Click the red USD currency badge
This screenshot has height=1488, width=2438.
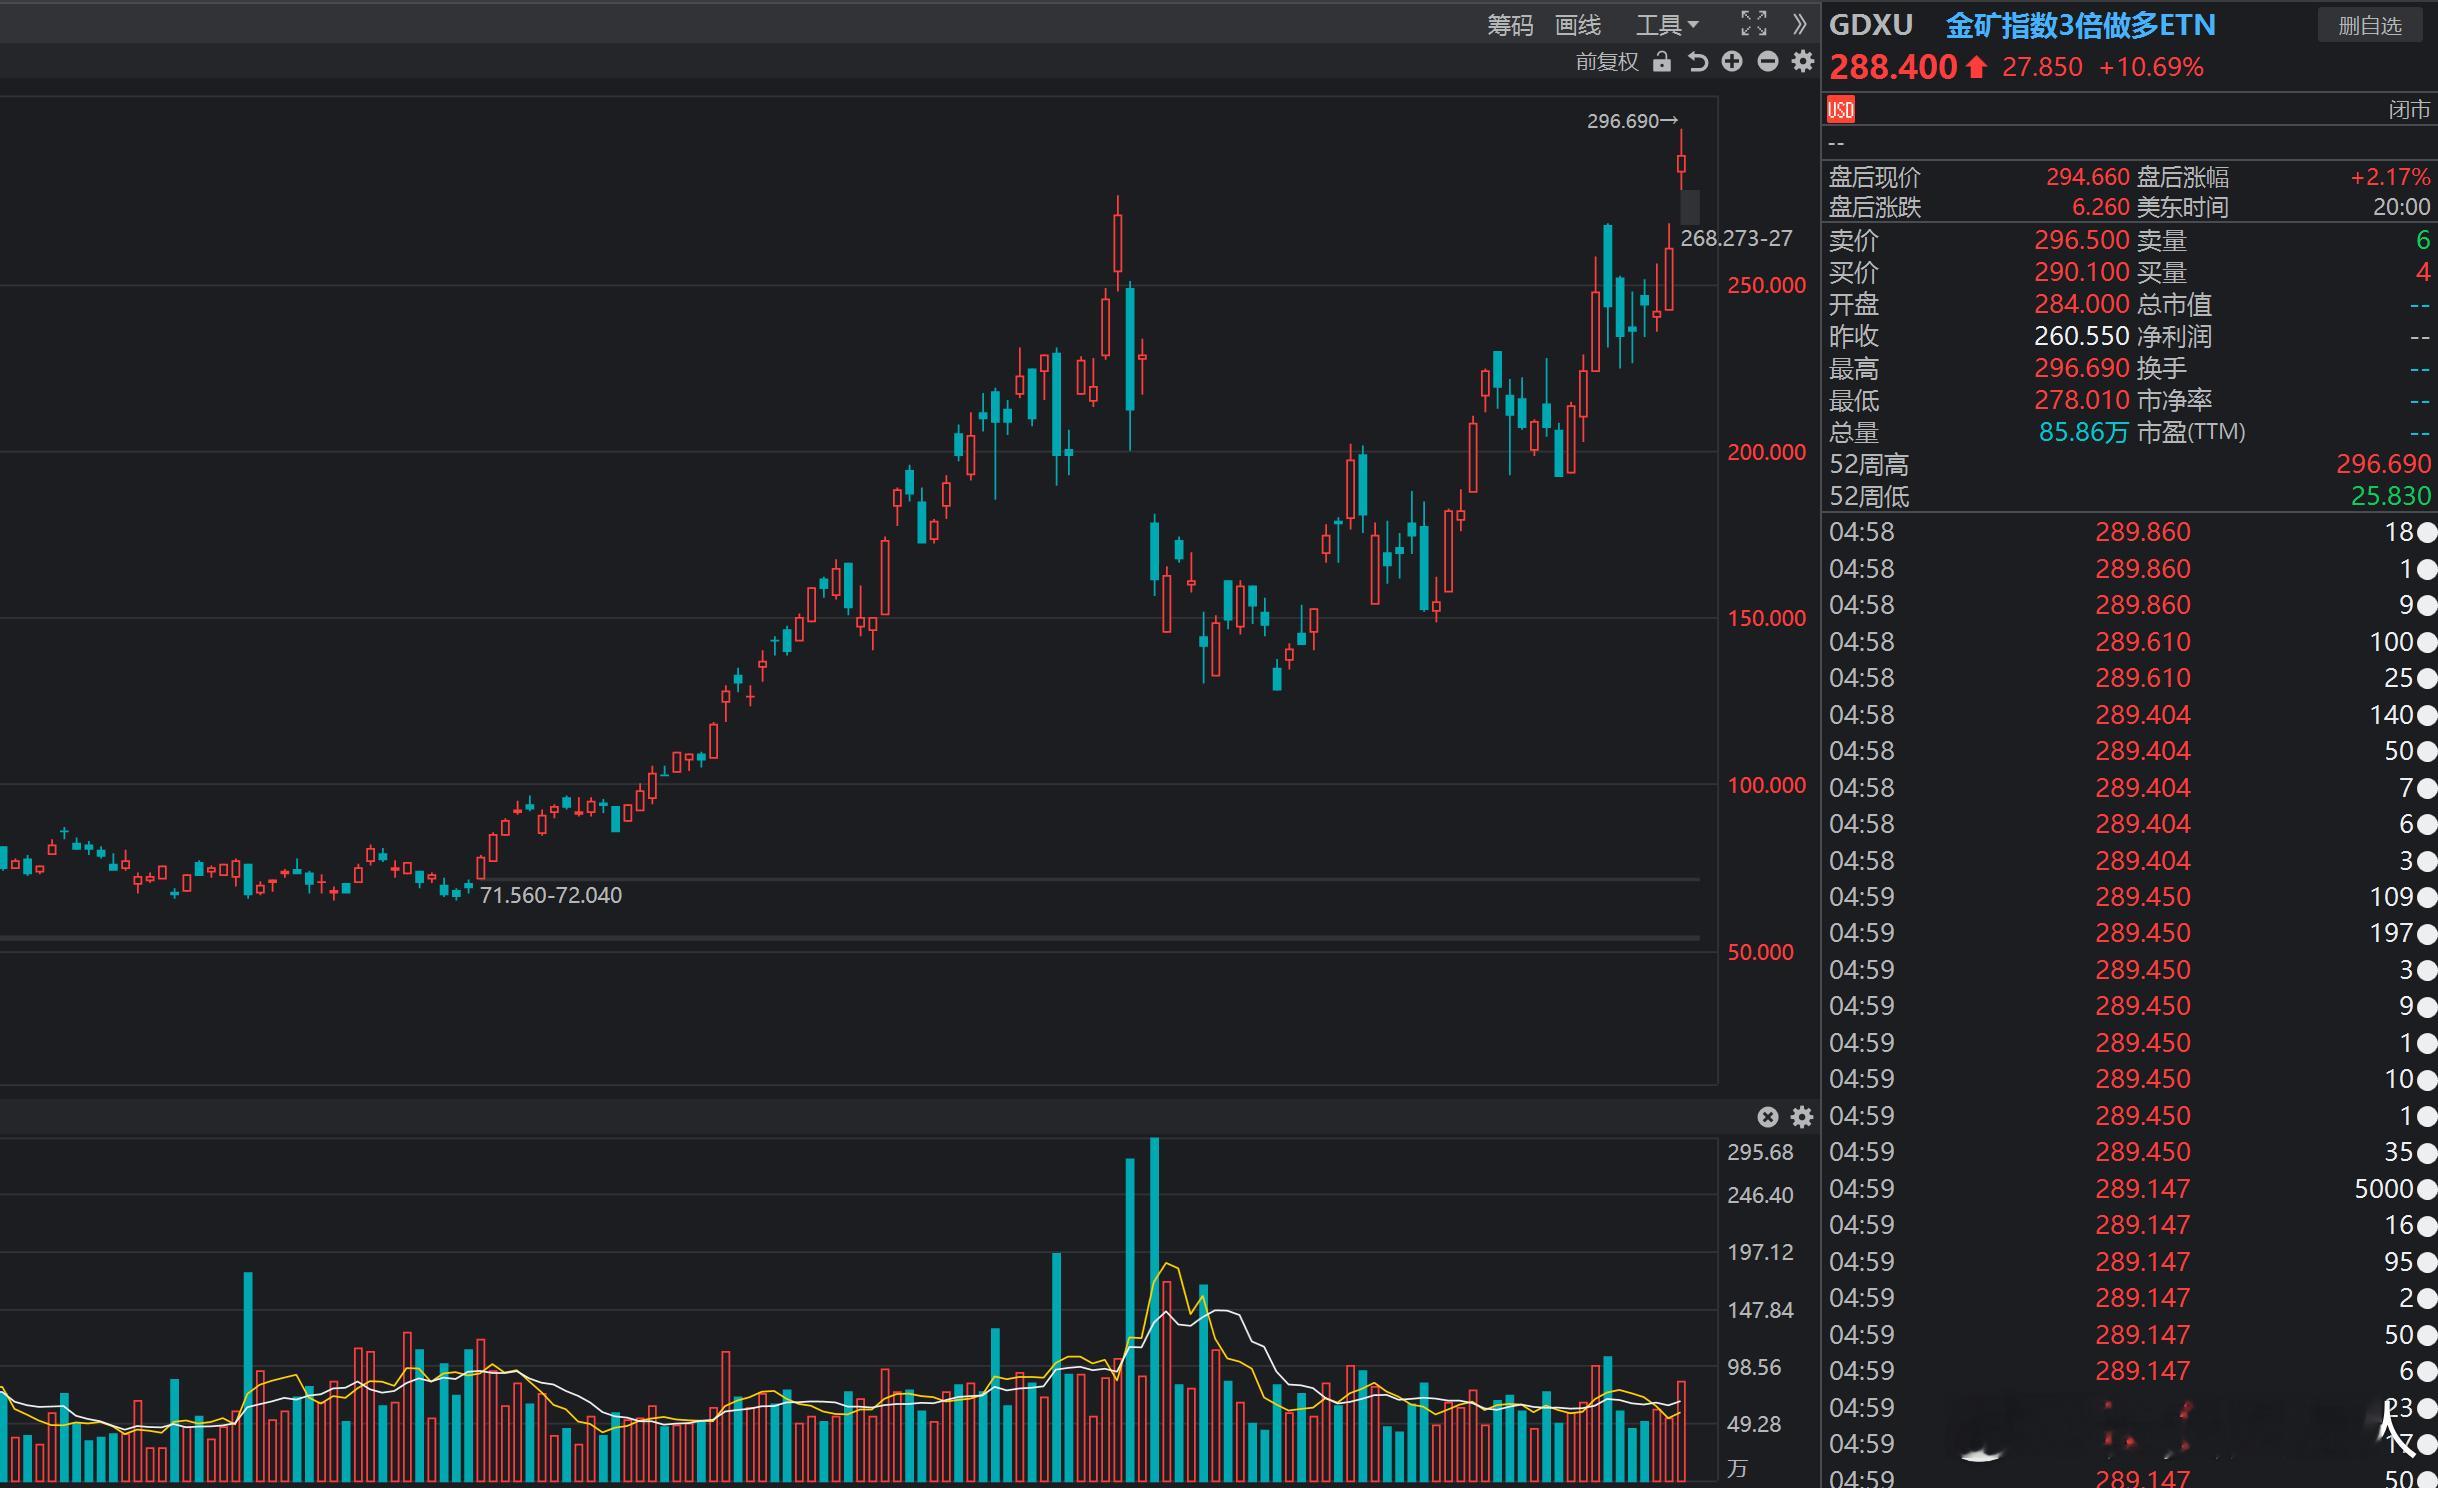coord(1840,109)
